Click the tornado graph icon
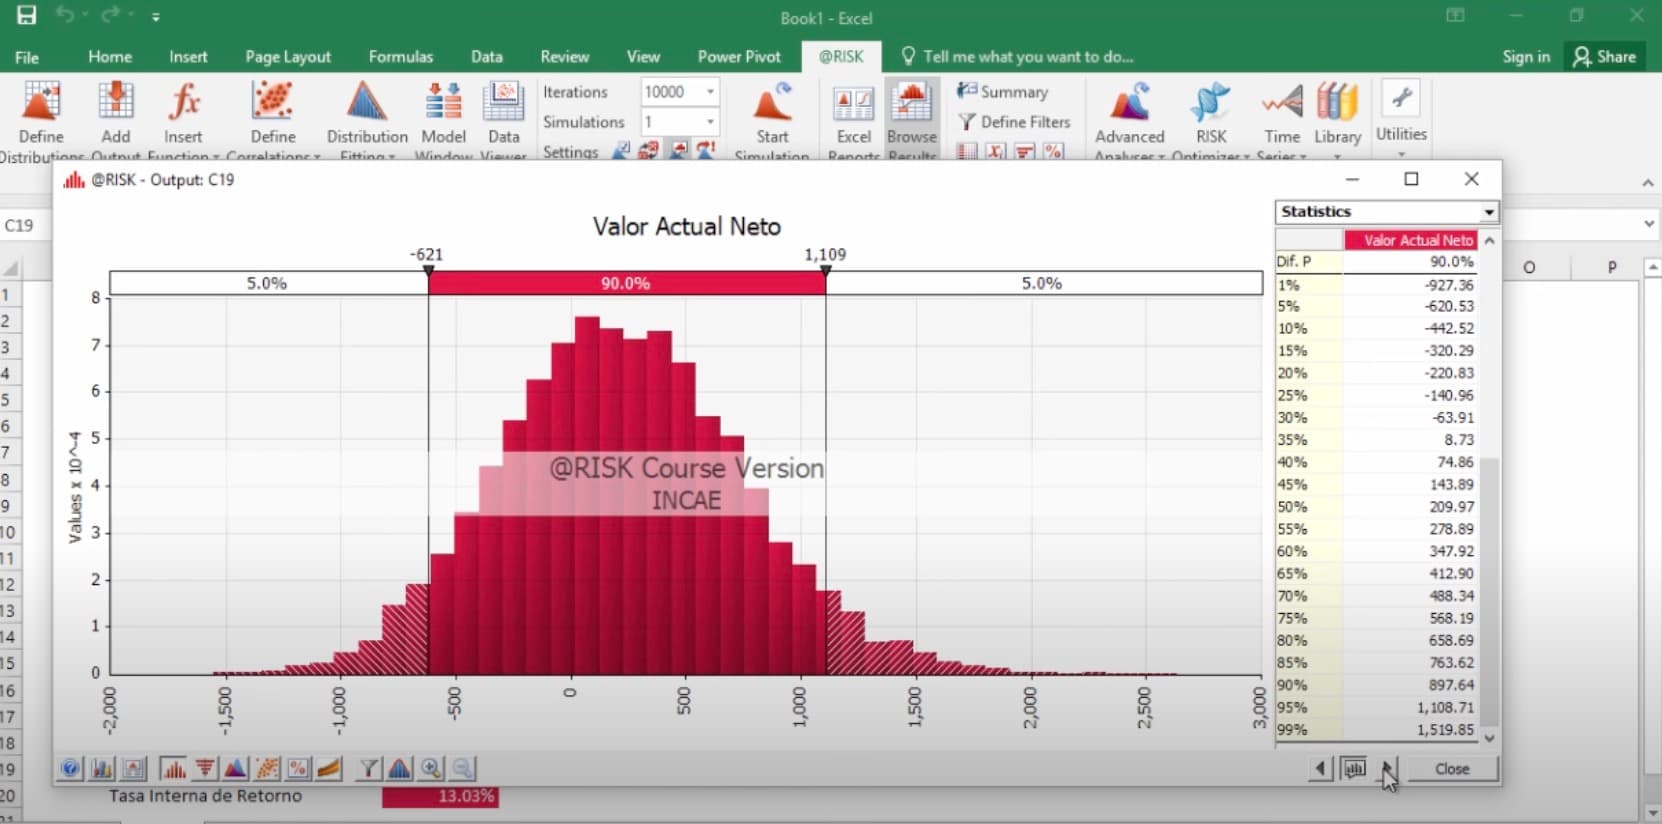Image resolution: width=1662 pixels, height=824 pixels. tap(205, 768)
